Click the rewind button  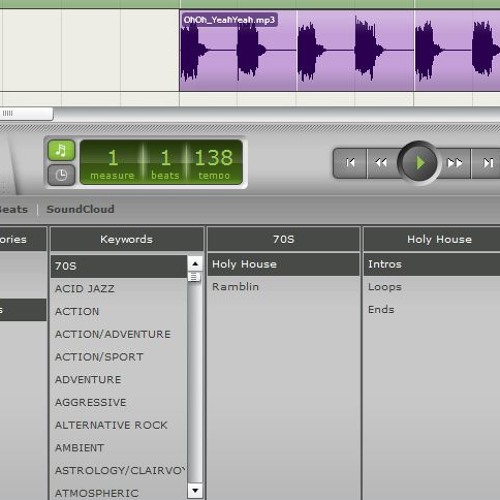coord(382,163)
